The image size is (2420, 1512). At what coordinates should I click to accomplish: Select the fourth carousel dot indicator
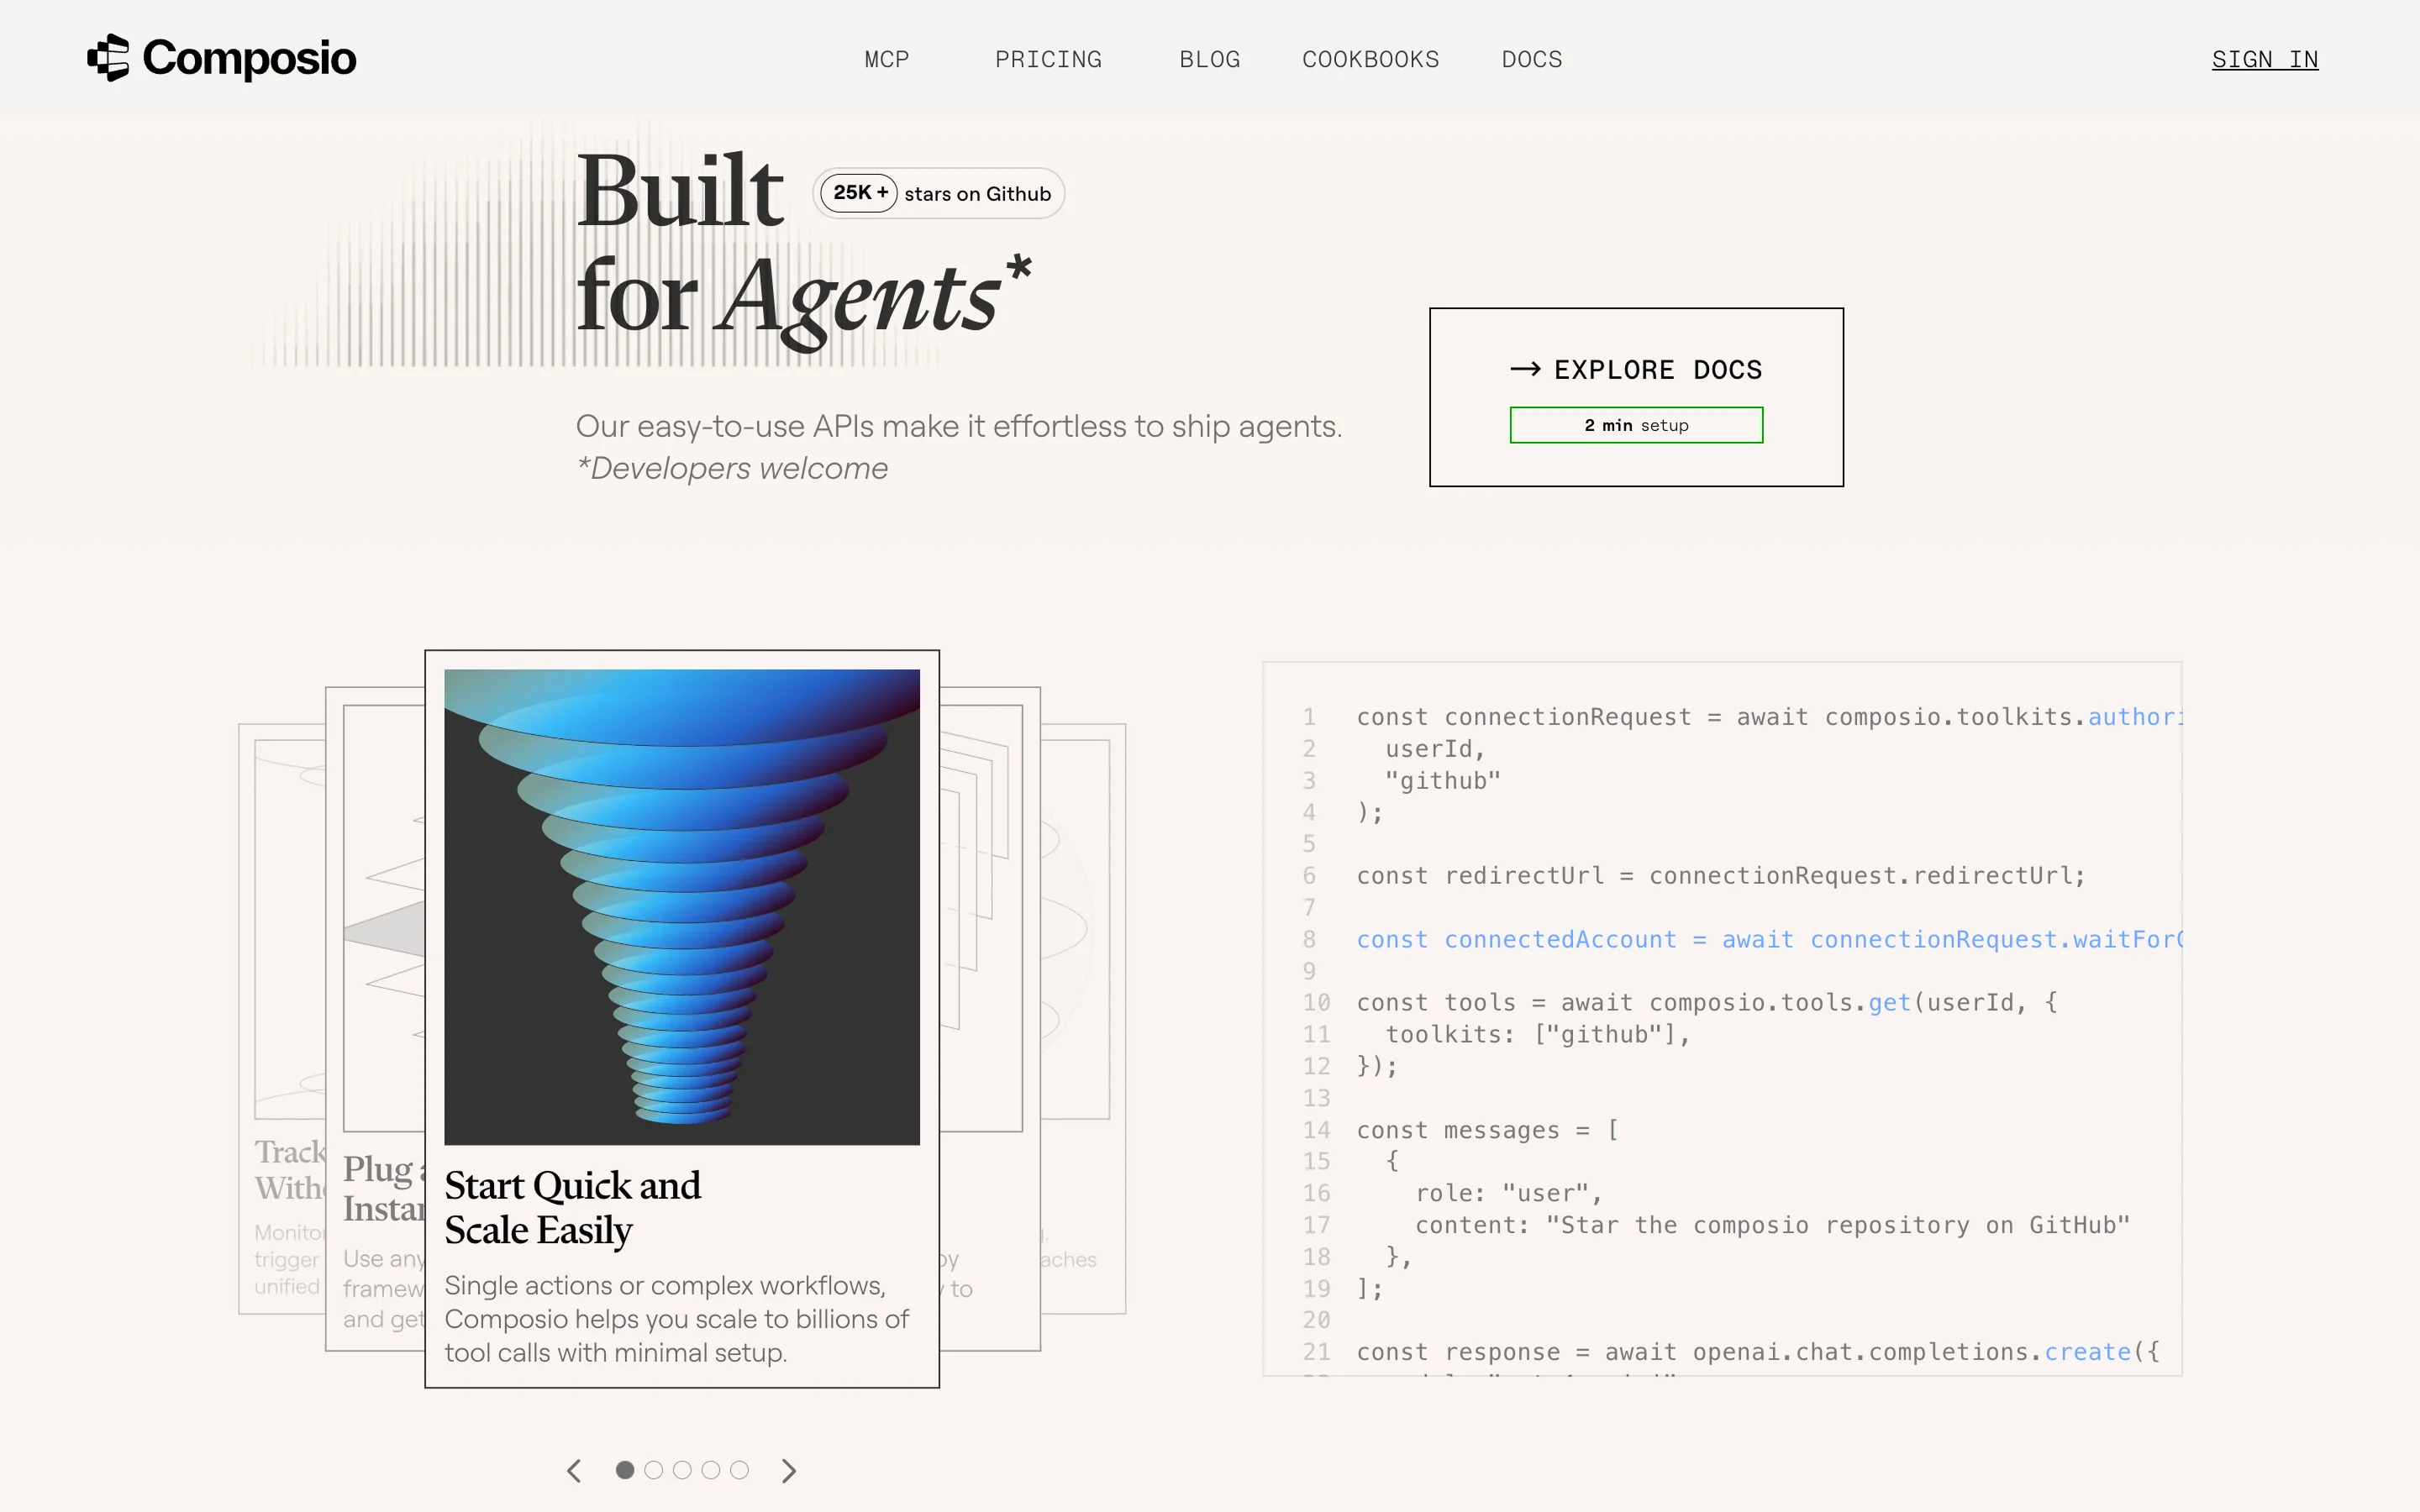711,1470
